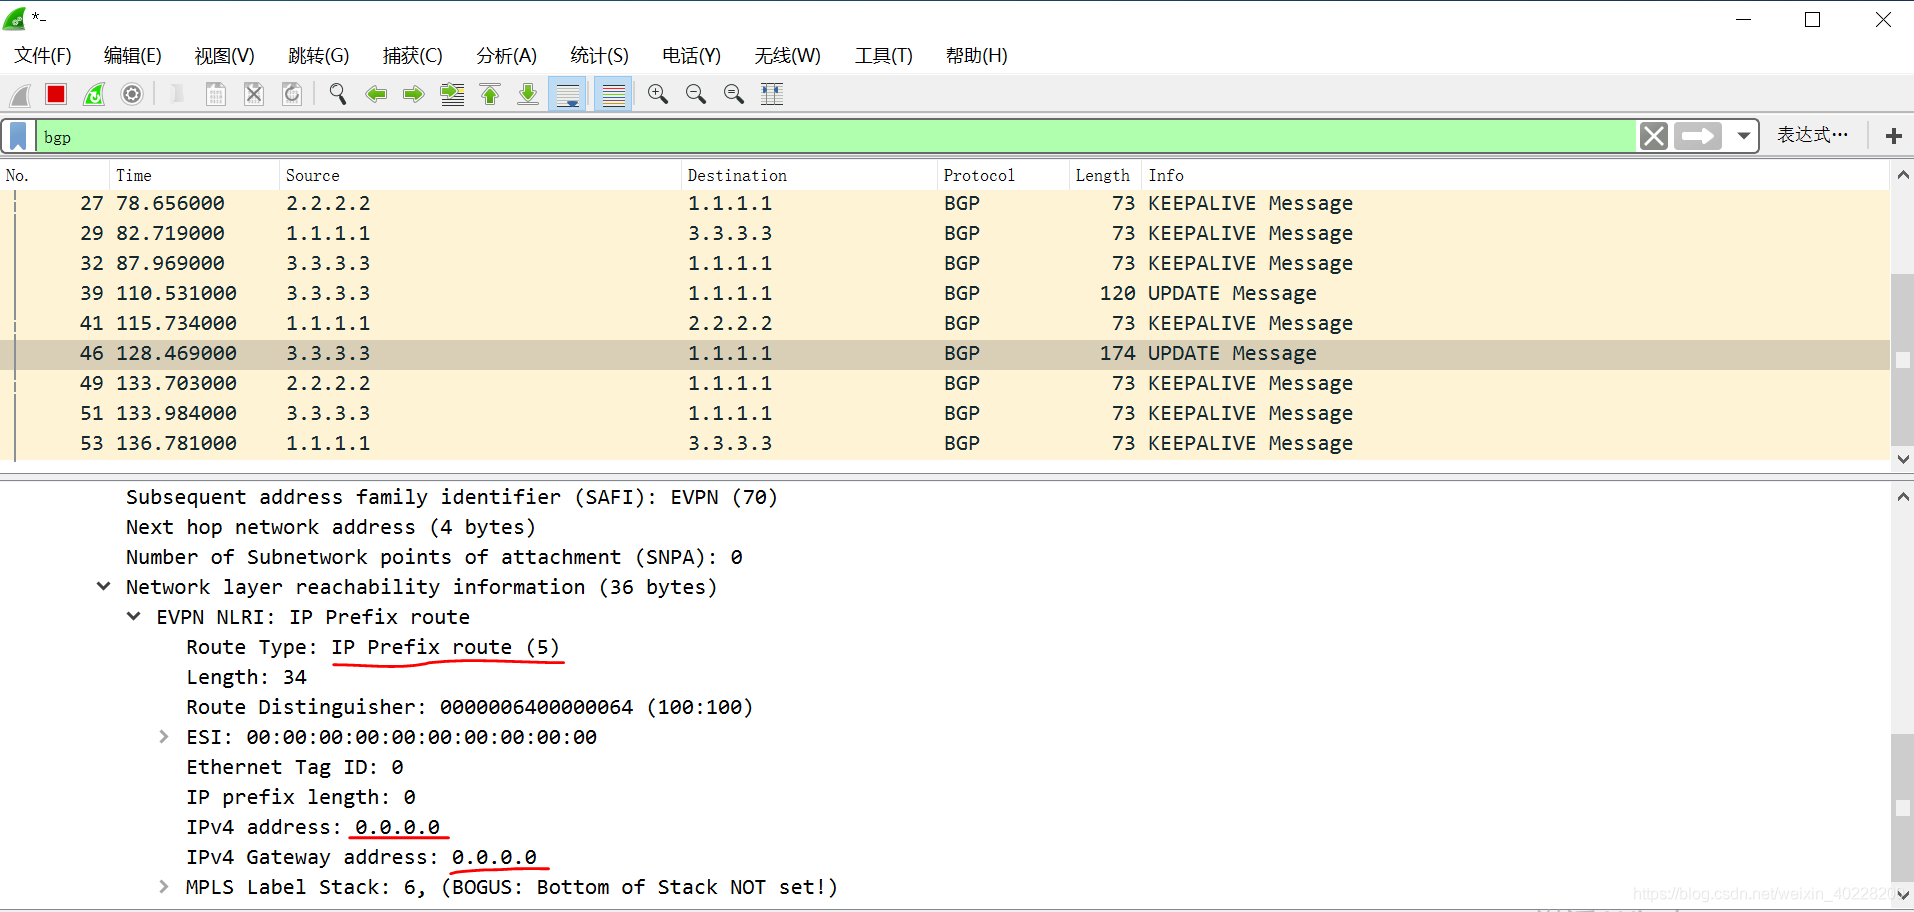Clear the bgp display filter

pyautogui.click(x=1654, y=136)
